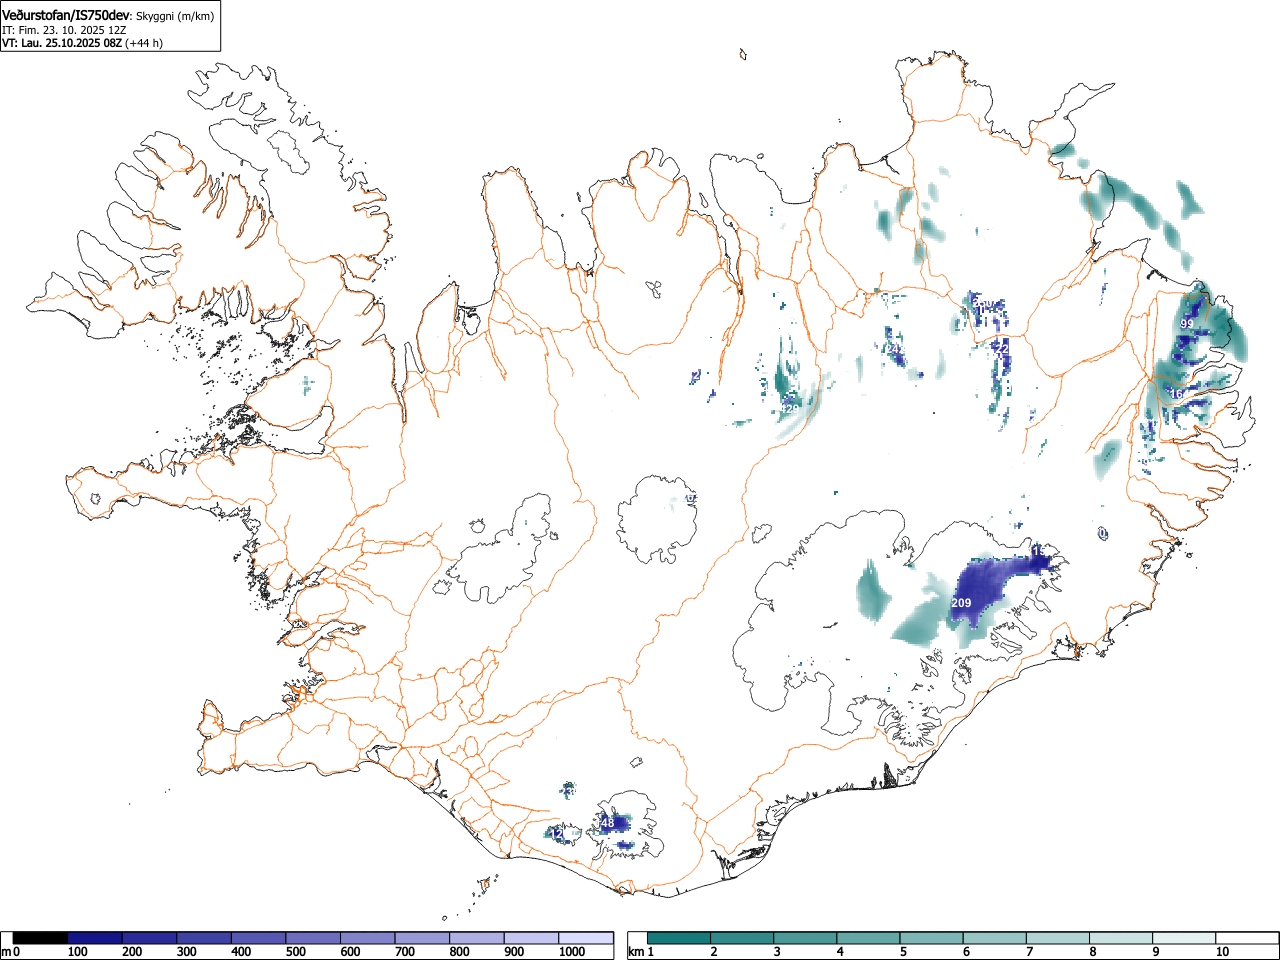Viewport: 1280px width, 960px height.
Task: Click the km legend tick label 9
Action: (x=1155, y=952)
